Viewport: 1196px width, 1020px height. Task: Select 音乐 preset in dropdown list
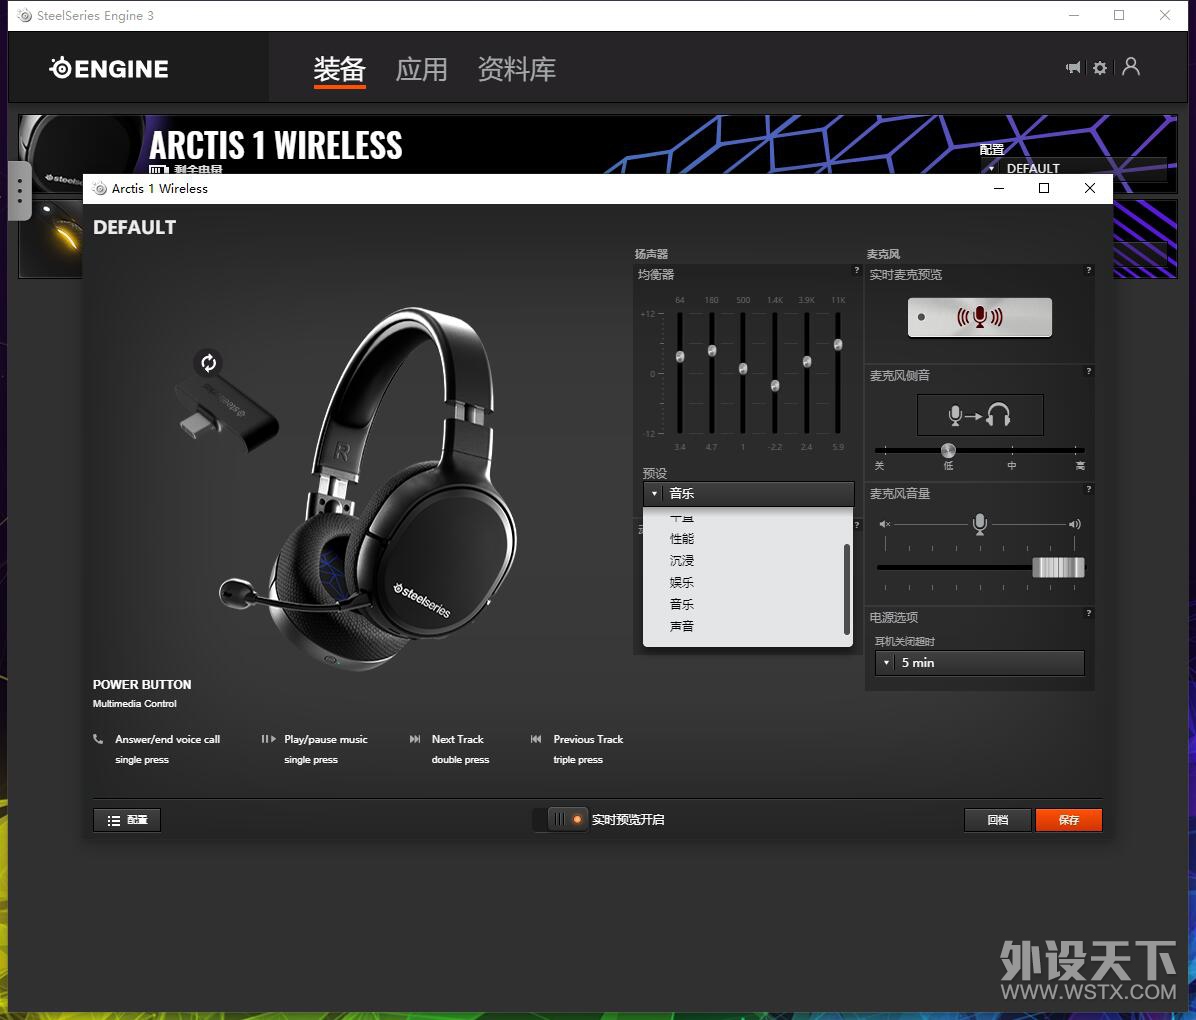pos(682,604)
